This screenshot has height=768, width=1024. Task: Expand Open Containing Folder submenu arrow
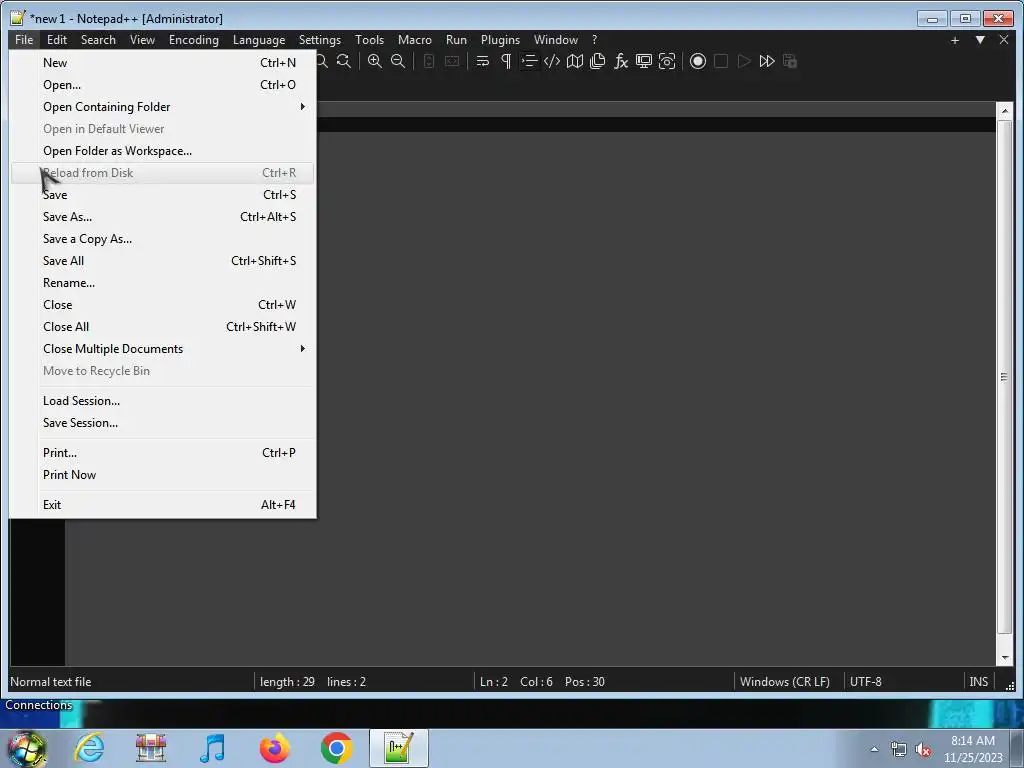tap(302, 106)
